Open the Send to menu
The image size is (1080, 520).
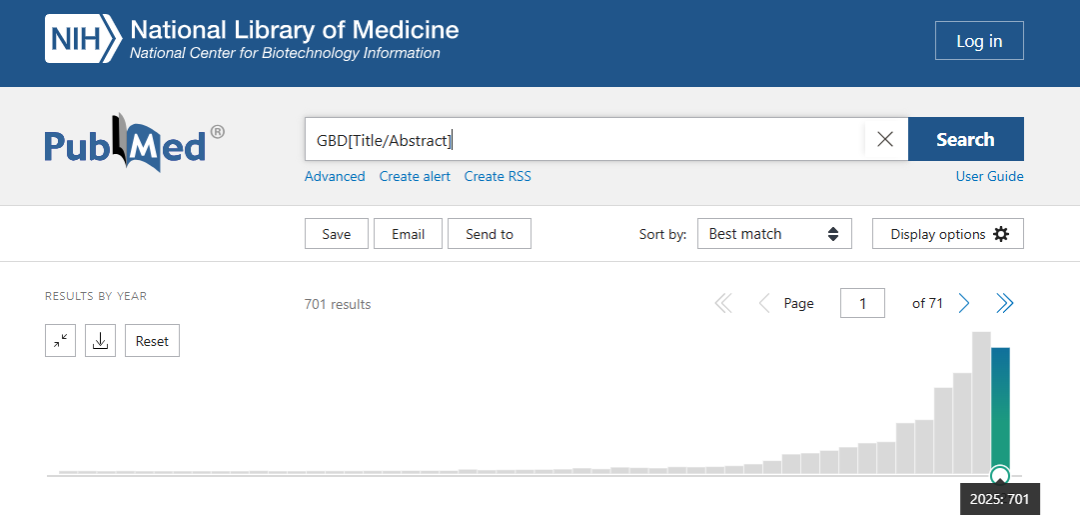click(489, 234)
